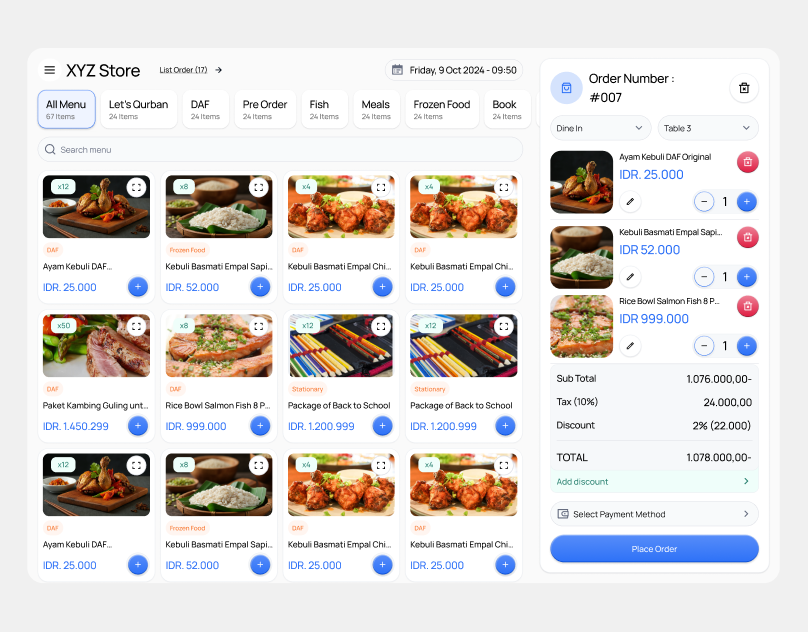Open the Dine In dropdown

[599, 128]
